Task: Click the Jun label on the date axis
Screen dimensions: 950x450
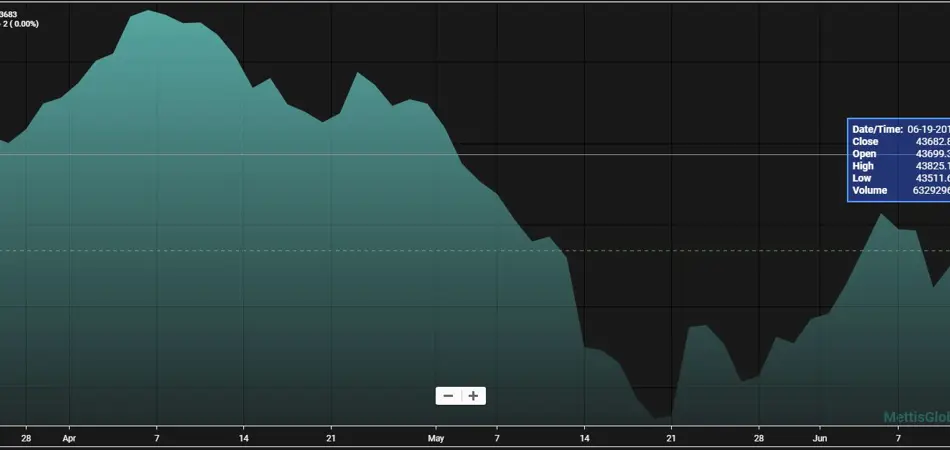Action: (820, 437)
